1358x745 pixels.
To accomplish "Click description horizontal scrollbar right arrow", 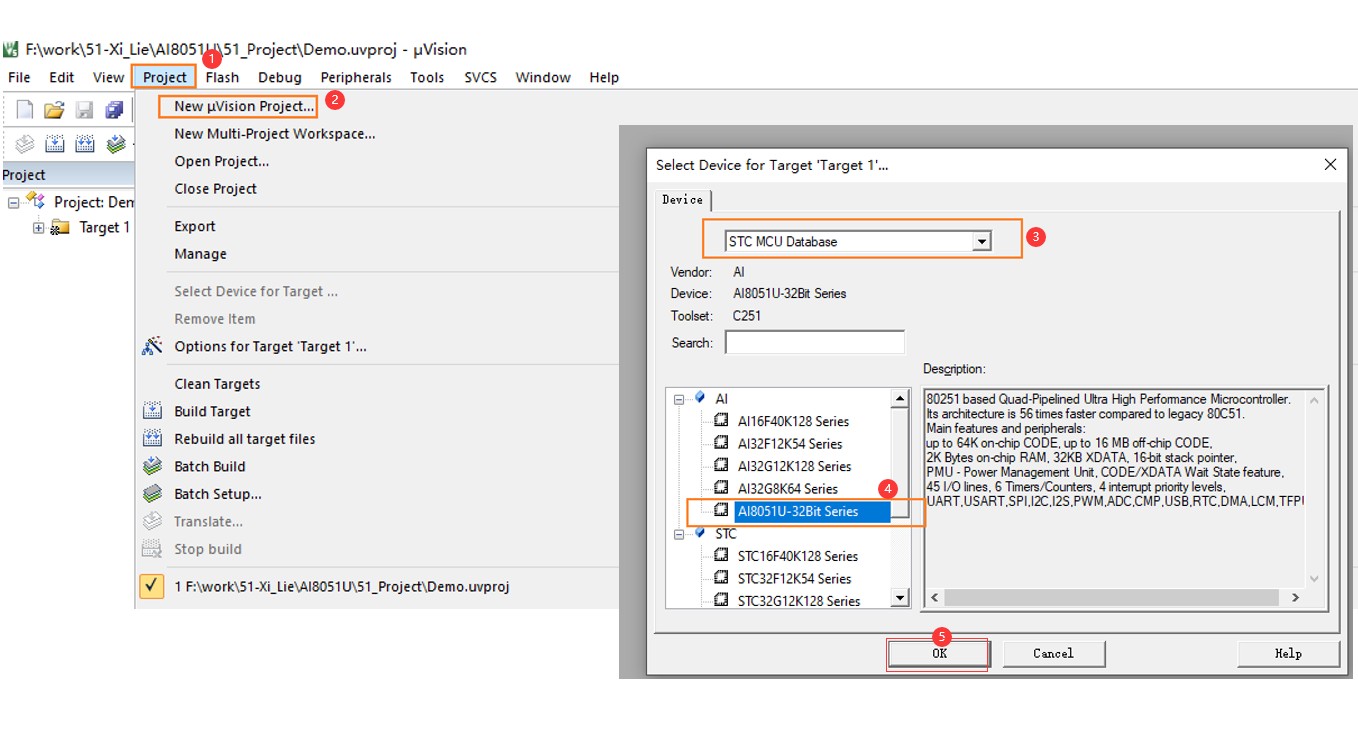I will pyautogui.click(x=1294, y=597).
